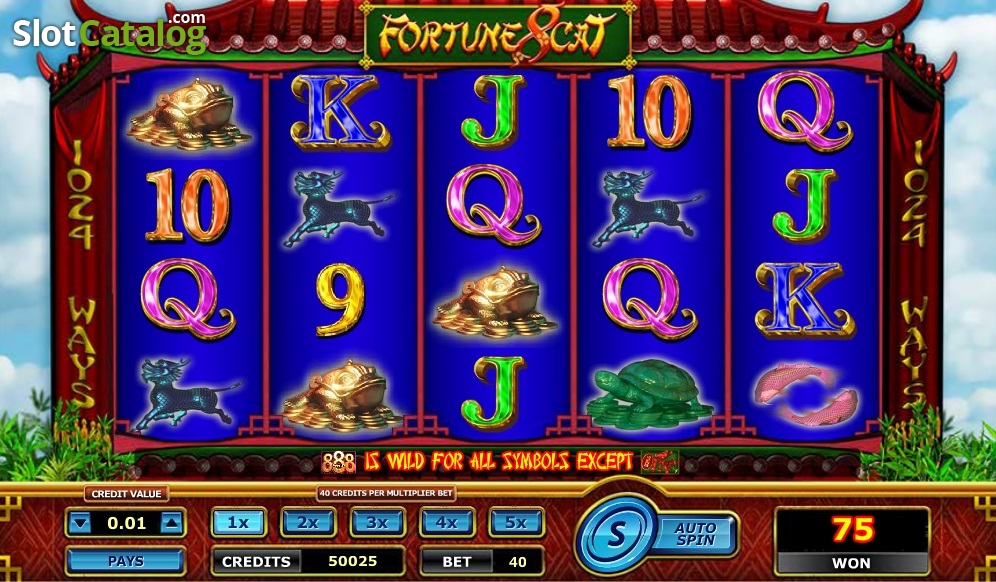Start Auto Spin
Viewport: 996px width, 582px height.
pos(696,534)
